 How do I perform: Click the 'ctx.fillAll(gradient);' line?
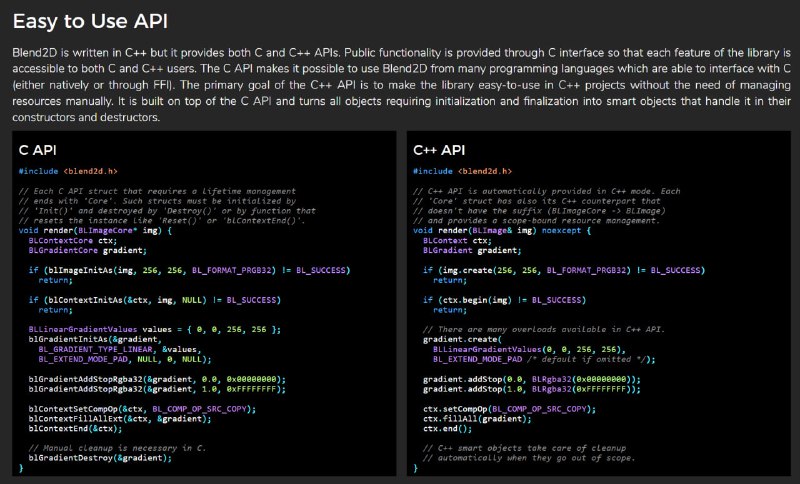[x=477, y=419]
